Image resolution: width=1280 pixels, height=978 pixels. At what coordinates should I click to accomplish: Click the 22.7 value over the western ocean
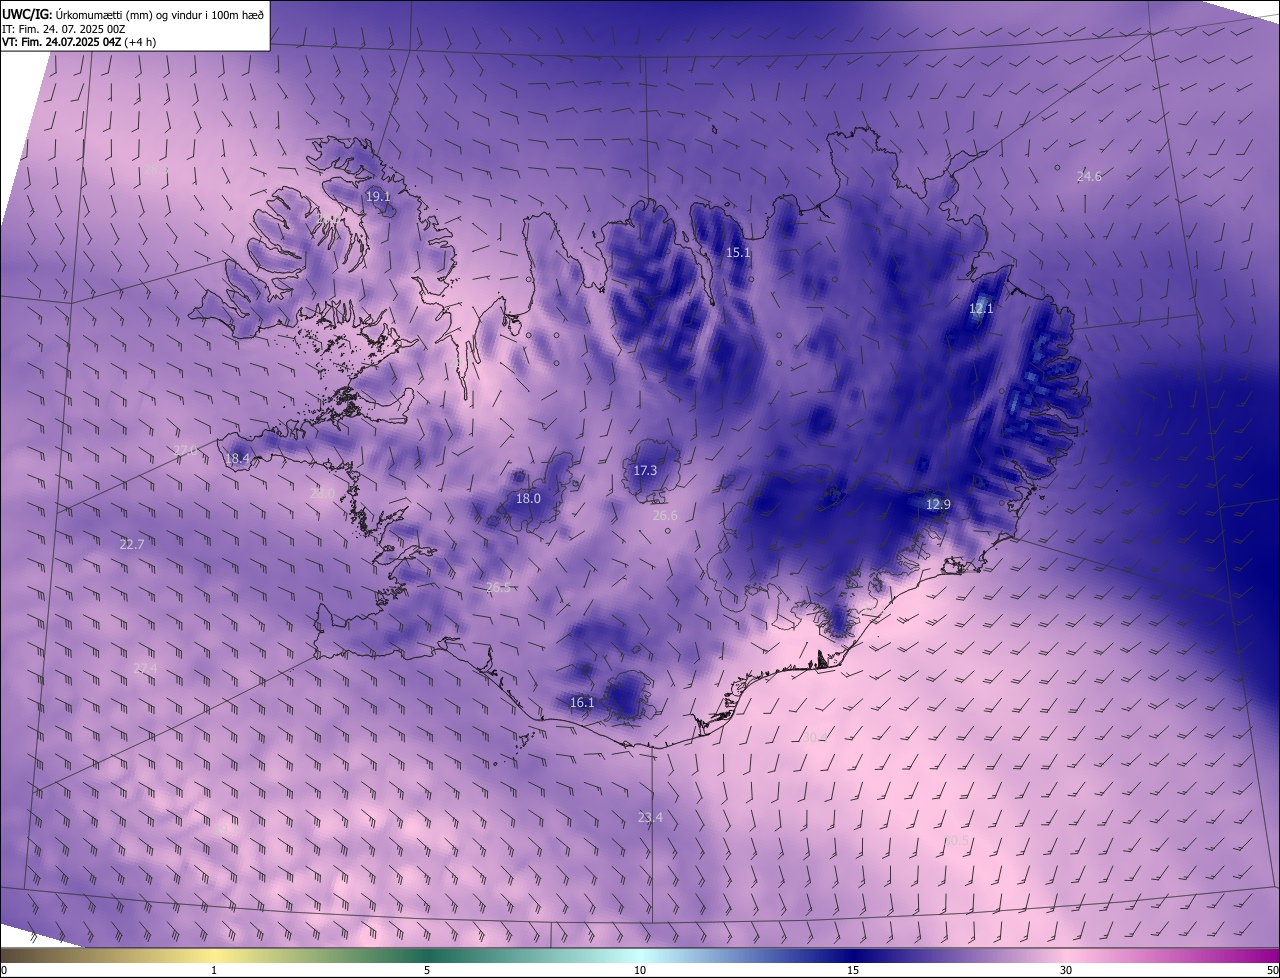pyautogui.click(x=132, y=545)
